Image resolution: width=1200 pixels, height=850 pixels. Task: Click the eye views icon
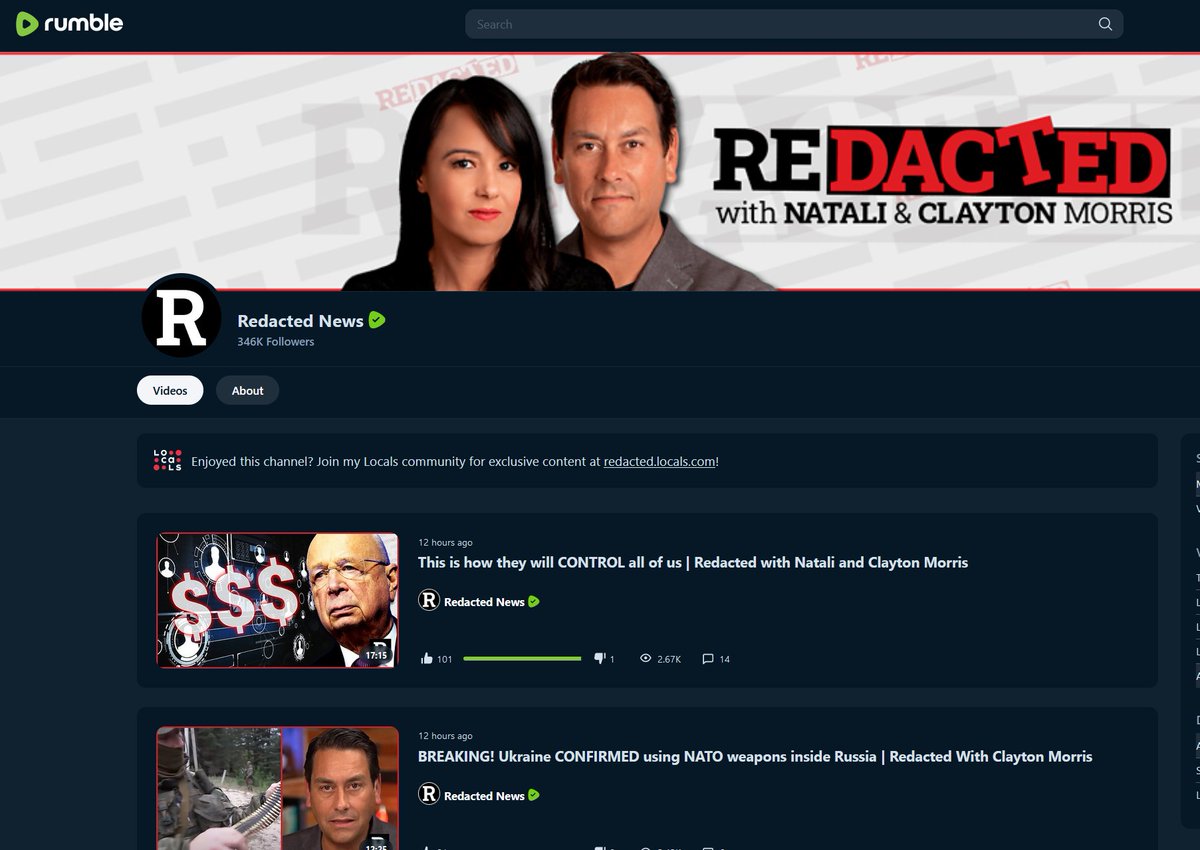pyautogui.click(x=646, y=659)
